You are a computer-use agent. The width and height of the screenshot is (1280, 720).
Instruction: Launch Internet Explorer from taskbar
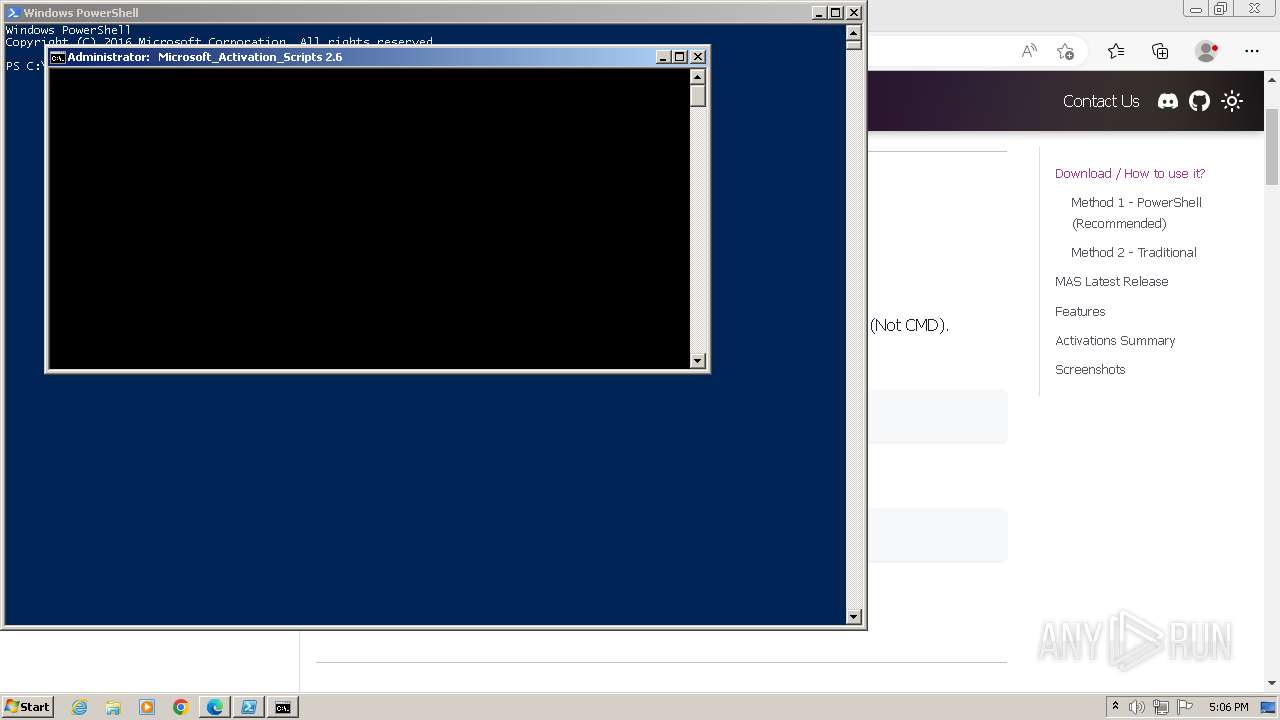click(x=79, y=707)
